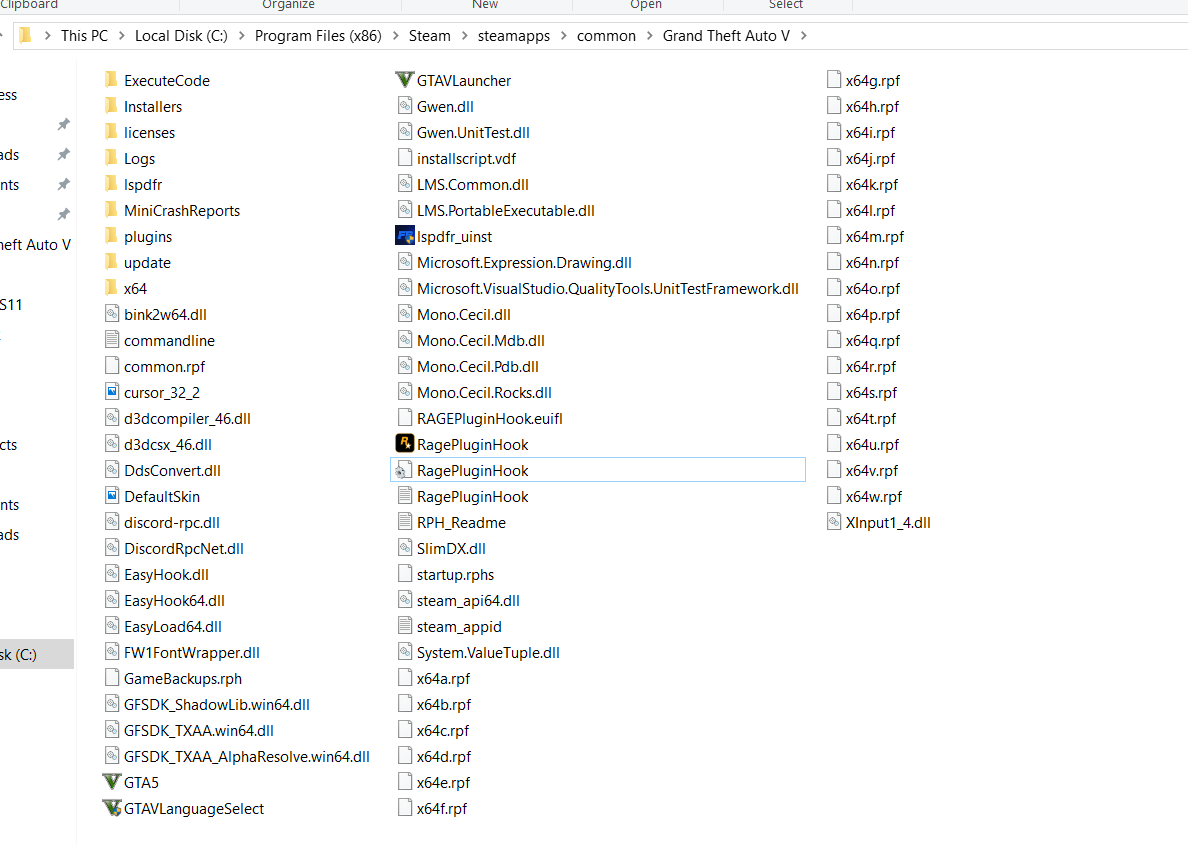The image size is (1188, 854).
Task: Click the address bar folder icon
Action: pos(26,35)
